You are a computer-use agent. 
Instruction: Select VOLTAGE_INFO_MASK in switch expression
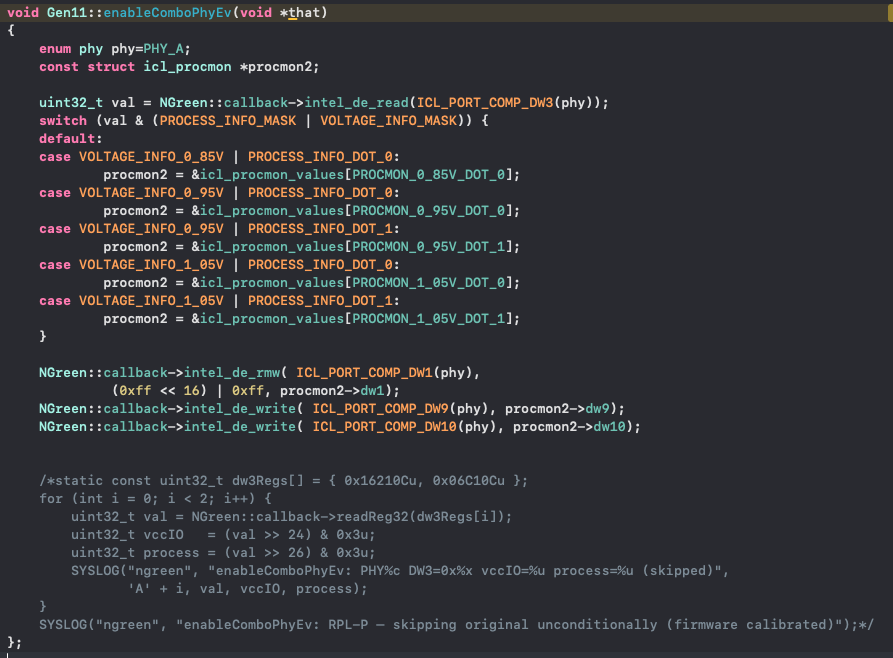pos(388,121)
